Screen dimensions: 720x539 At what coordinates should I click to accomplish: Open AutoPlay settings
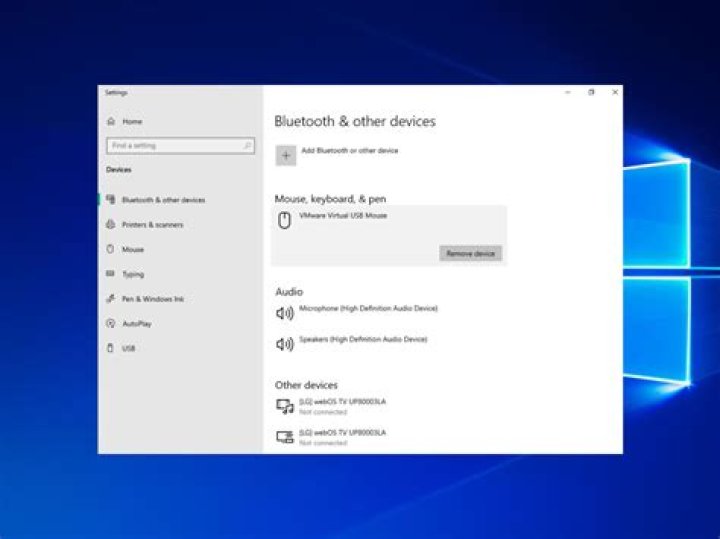pos(136,324)
